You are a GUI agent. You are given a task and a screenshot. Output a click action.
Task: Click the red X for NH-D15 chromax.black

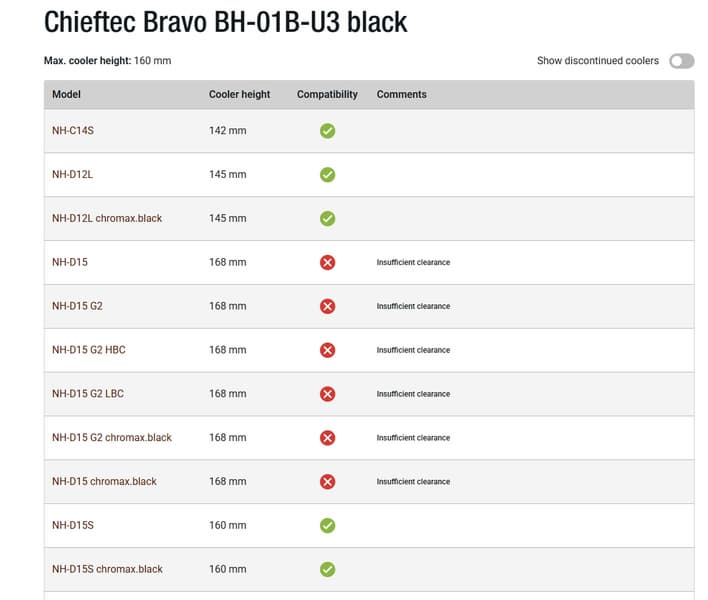click(x=327, y=482)
